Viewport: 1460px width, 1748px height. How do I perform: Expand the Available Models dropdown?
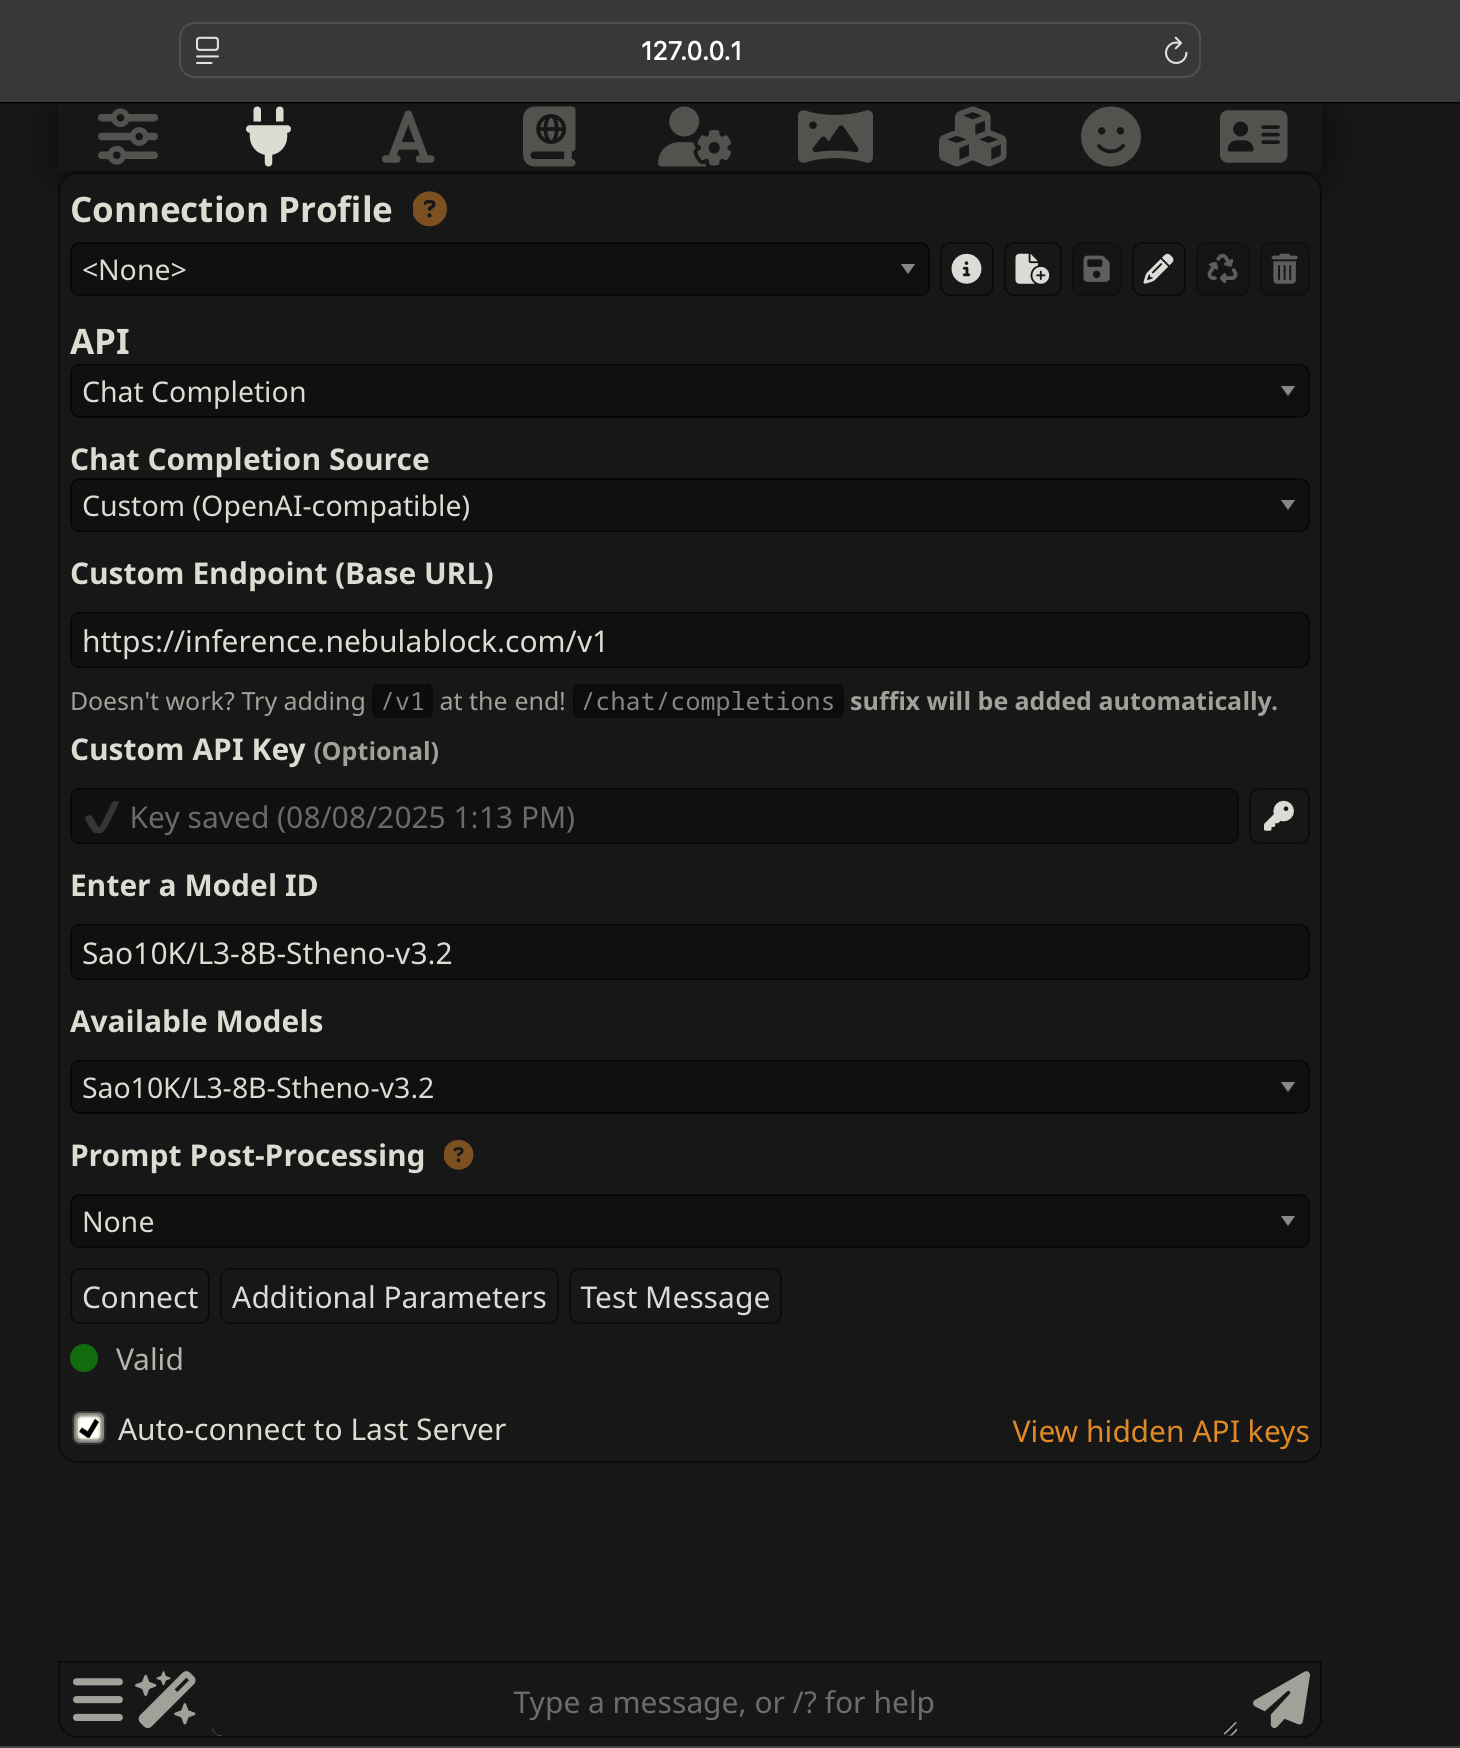coord(690,1087)
